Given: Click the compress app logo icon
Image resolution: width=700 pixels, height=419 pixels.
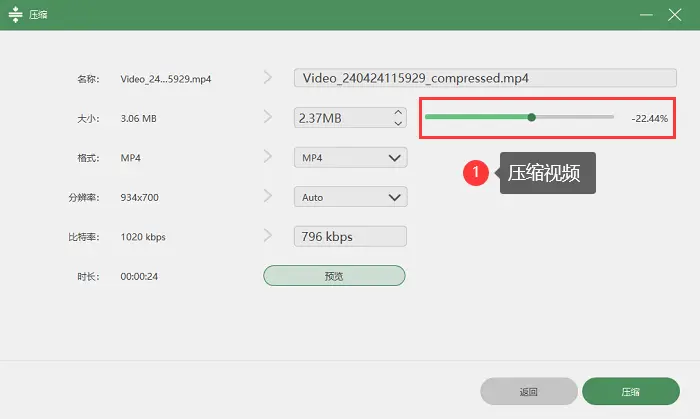Looking at the screenshot, I should click(15, 14).
